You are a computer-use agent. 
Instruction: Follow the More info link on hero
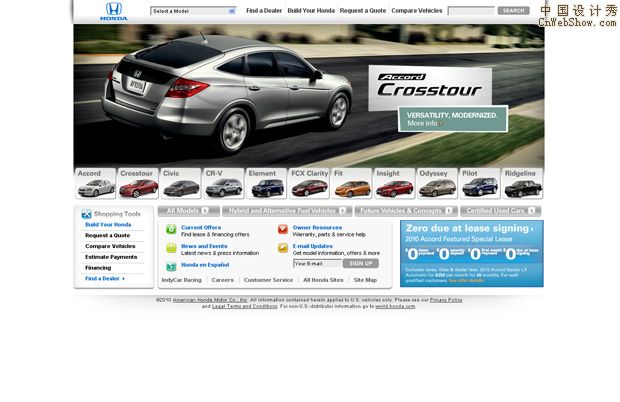(x=424, y=123)
